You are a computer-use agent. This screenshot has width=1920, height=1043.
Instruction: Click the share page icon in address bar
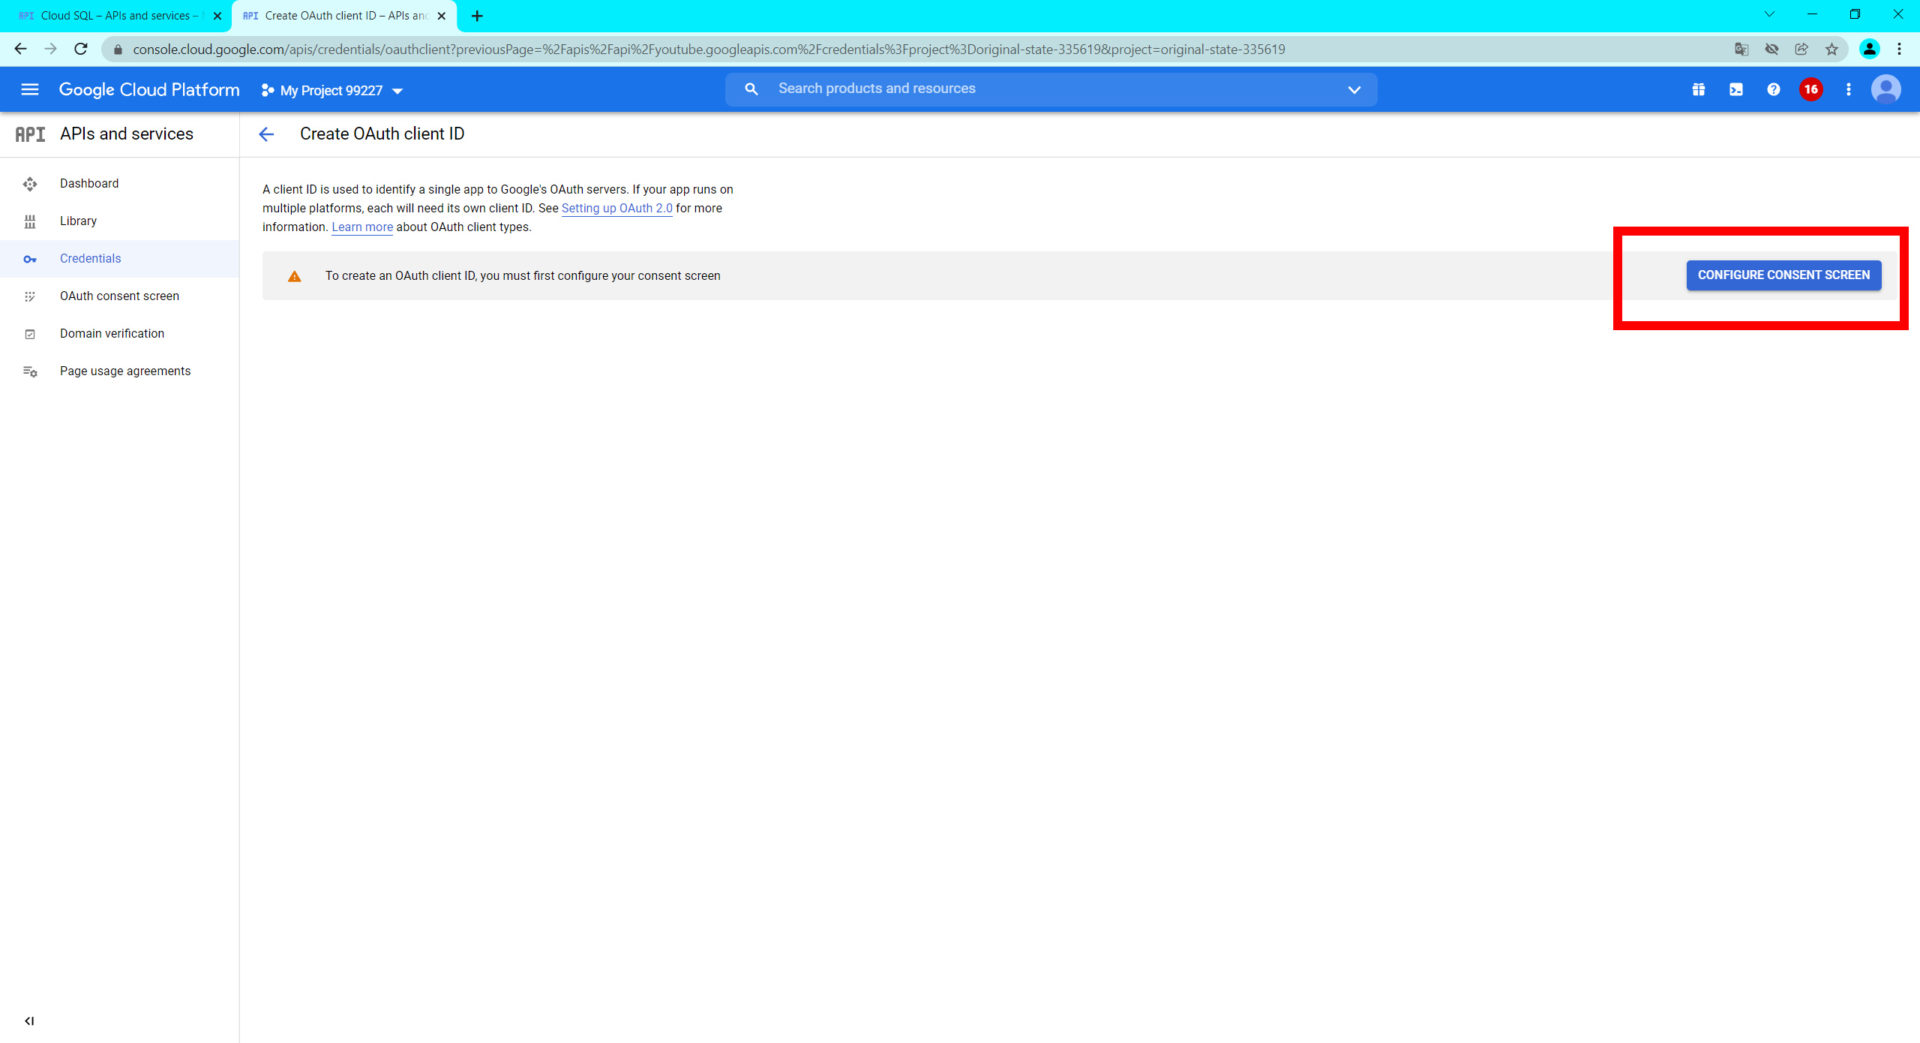pyautogui.click(x=1801, y=49)
